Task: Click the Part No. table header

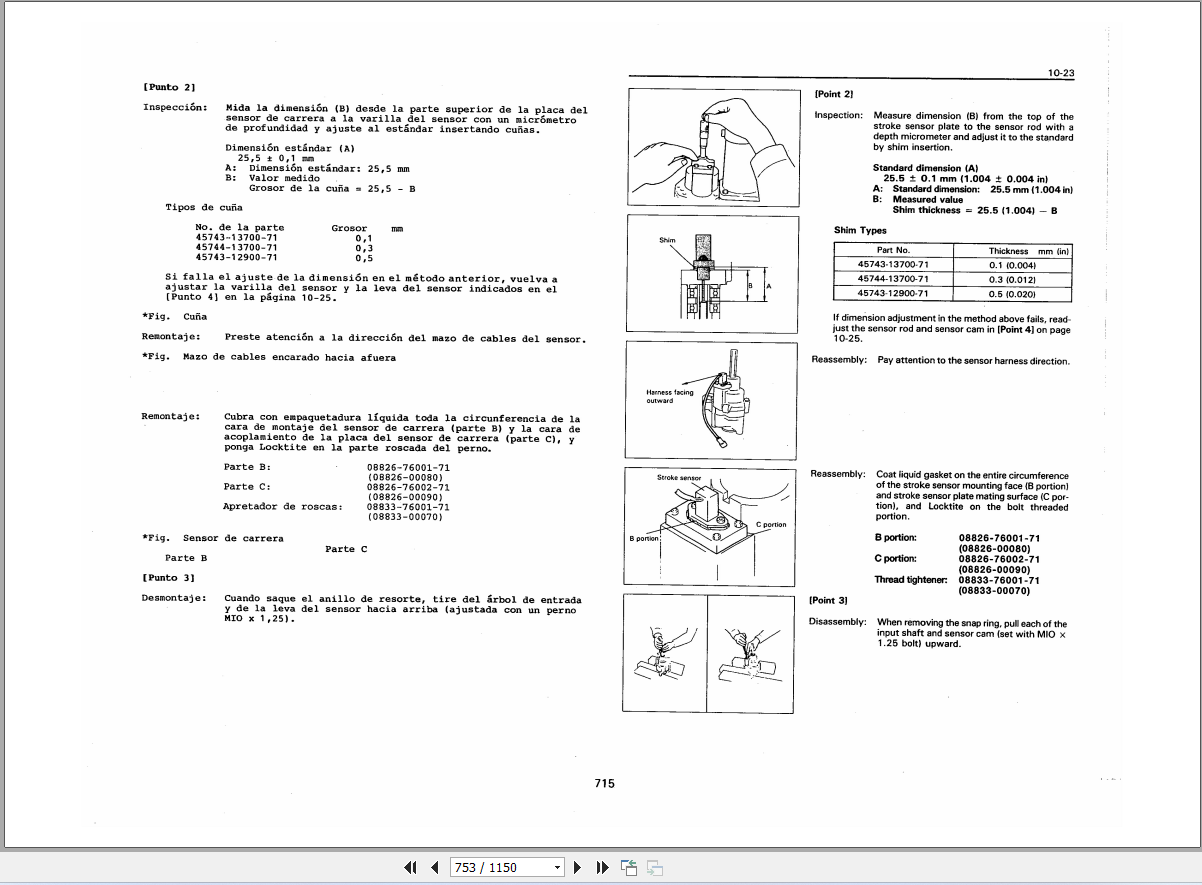Action: 893,251
